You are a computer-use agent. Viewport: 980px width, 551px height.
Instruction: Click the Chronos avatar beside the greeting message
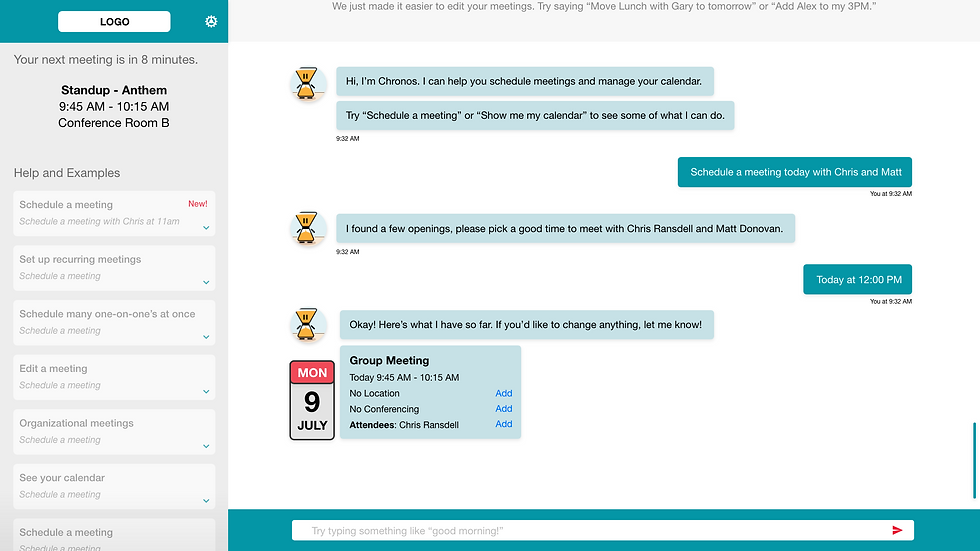coord(308,83)
